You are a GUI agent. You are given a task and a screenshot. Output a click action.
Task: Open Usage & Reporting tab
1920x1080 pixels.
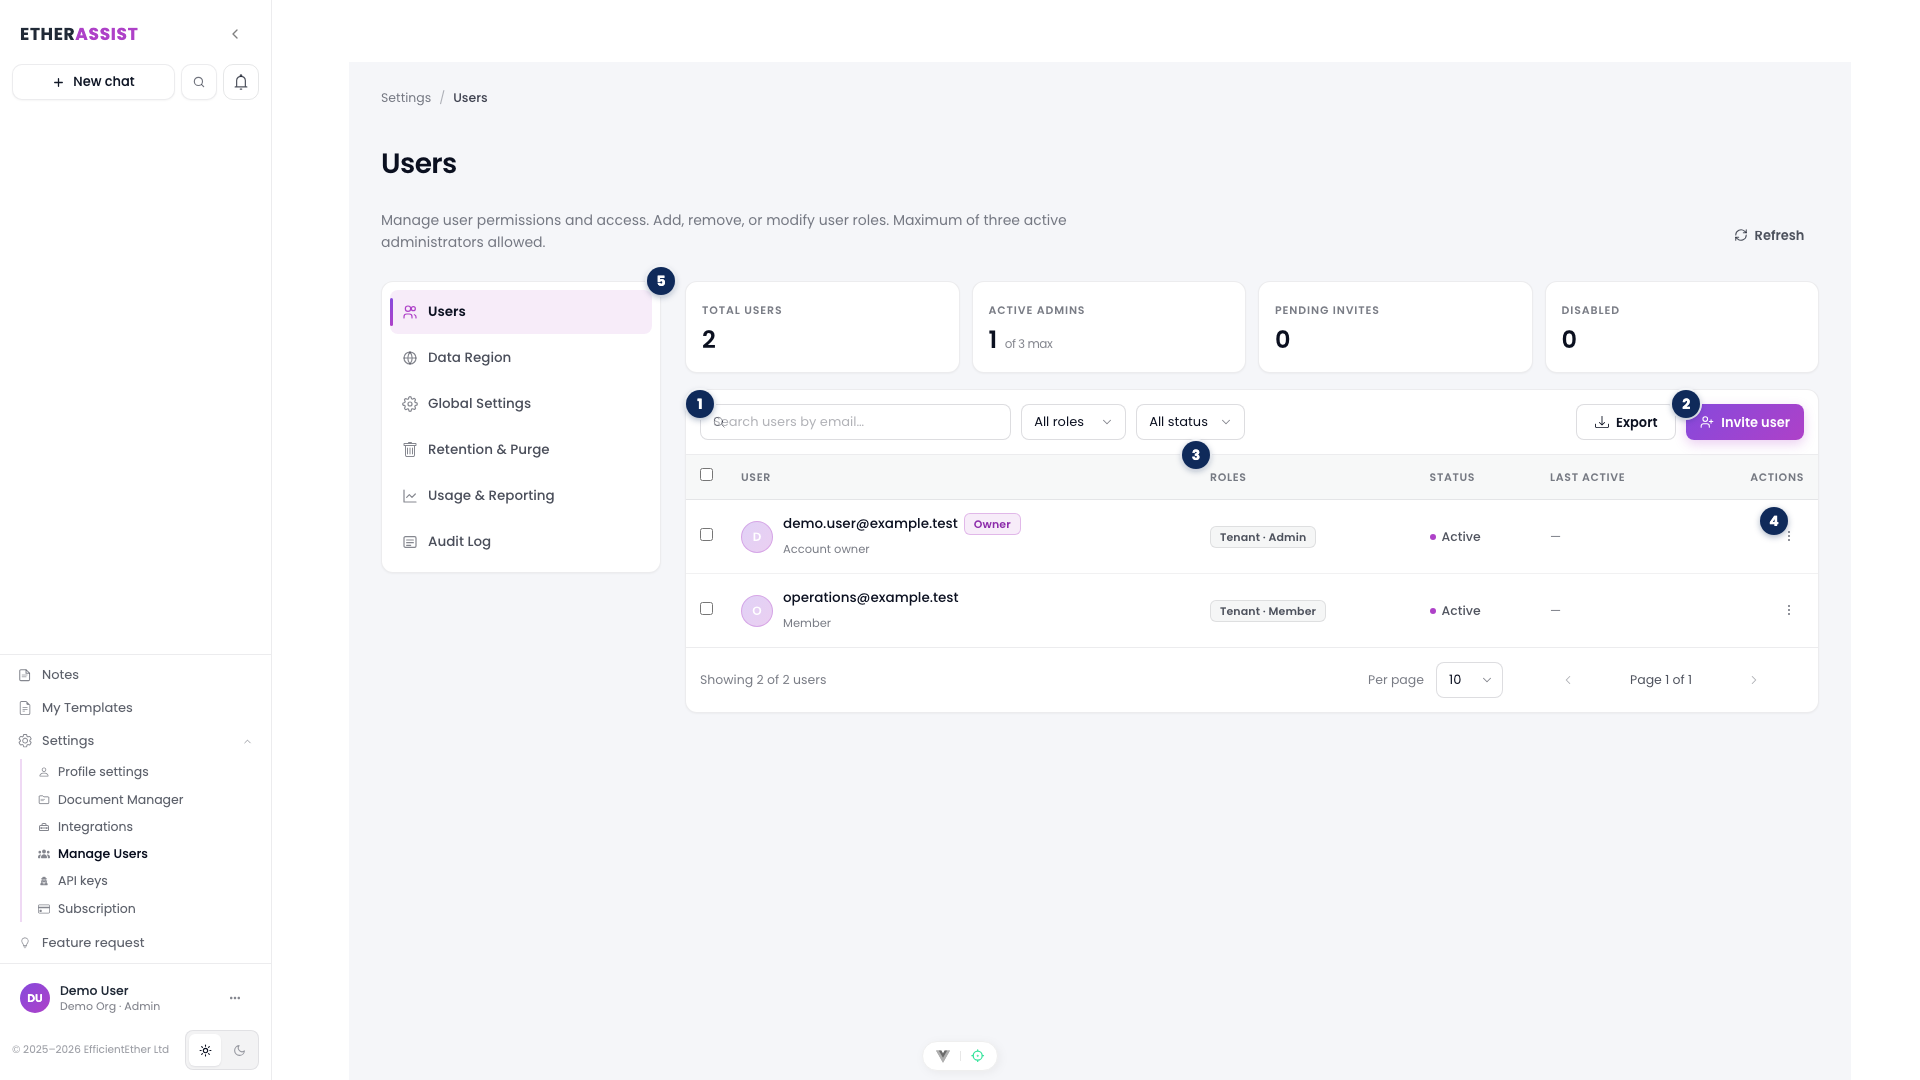(521, 496)
